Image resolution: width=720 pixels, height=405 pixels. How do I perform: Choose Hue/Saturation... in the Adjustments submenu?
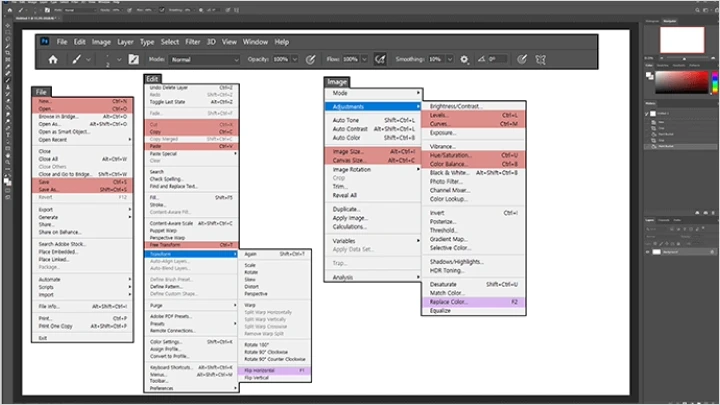(x=473, y=155)
